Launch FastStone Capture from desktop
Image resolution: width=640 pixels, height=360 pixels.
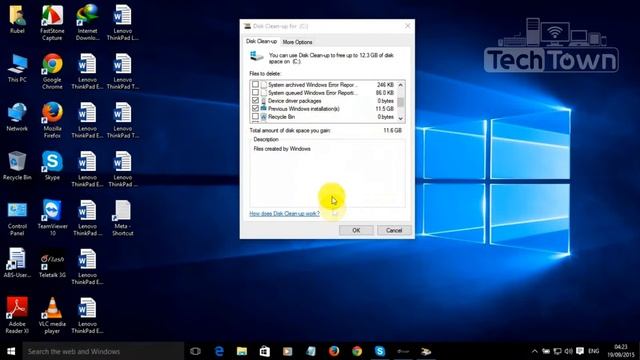[x=52, y=23]
